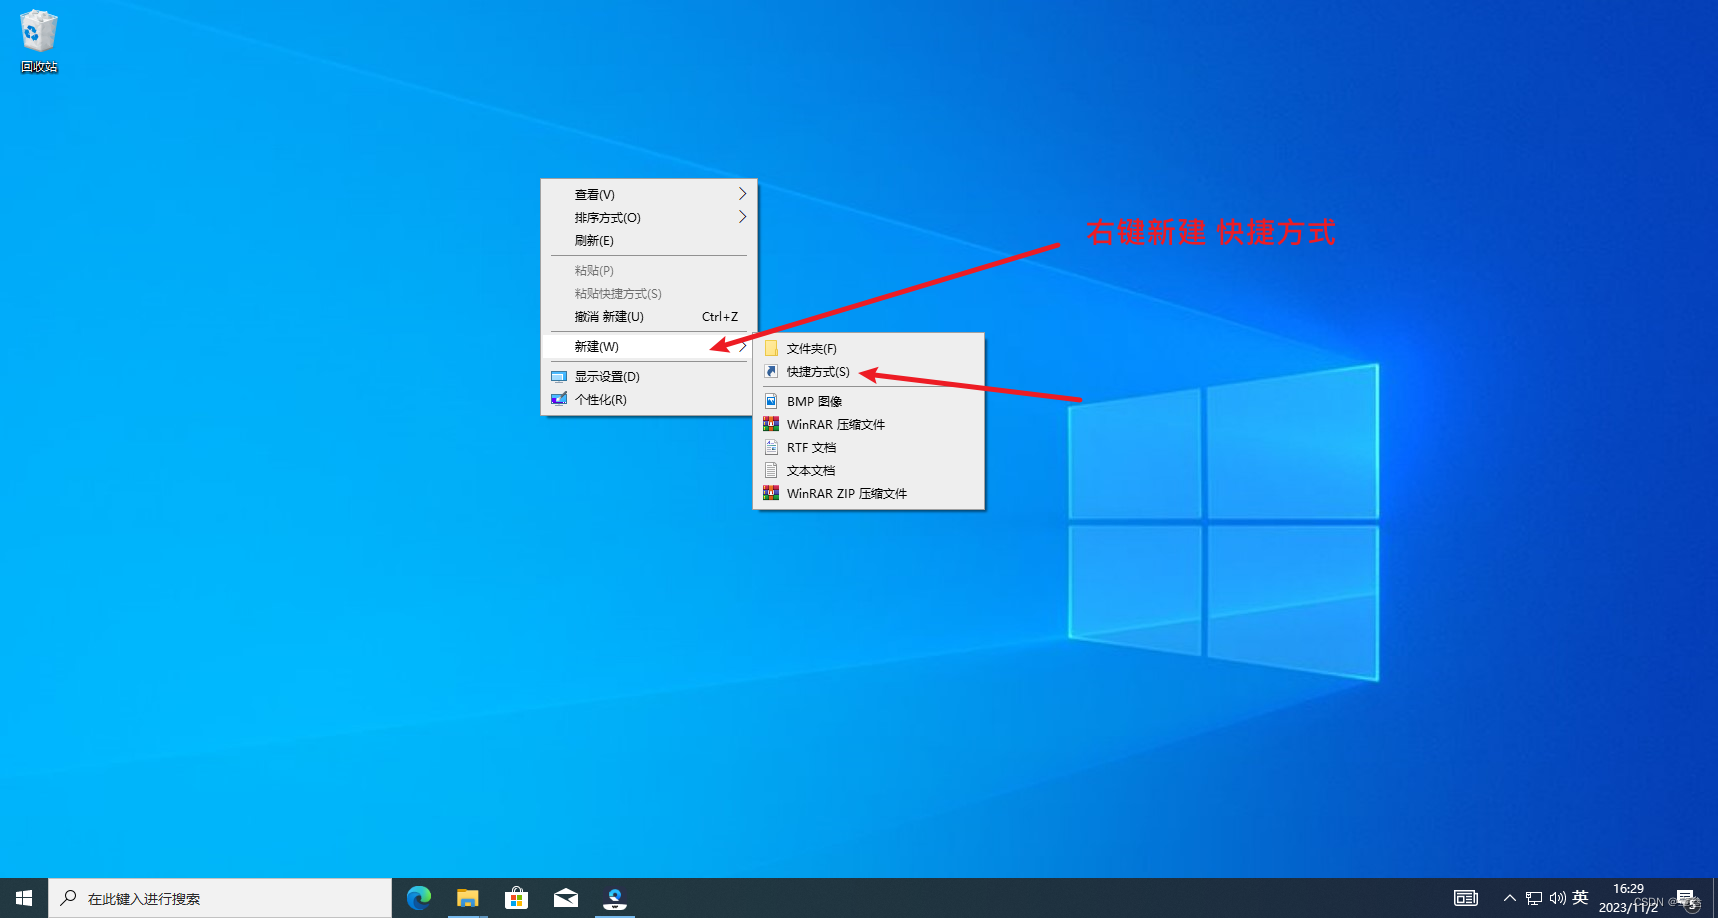Click the picture icon beside BMP 图像
Image resolution: width=1718 pixels, height=918 pixels.
pyautogui.click(x=771, y=401)
